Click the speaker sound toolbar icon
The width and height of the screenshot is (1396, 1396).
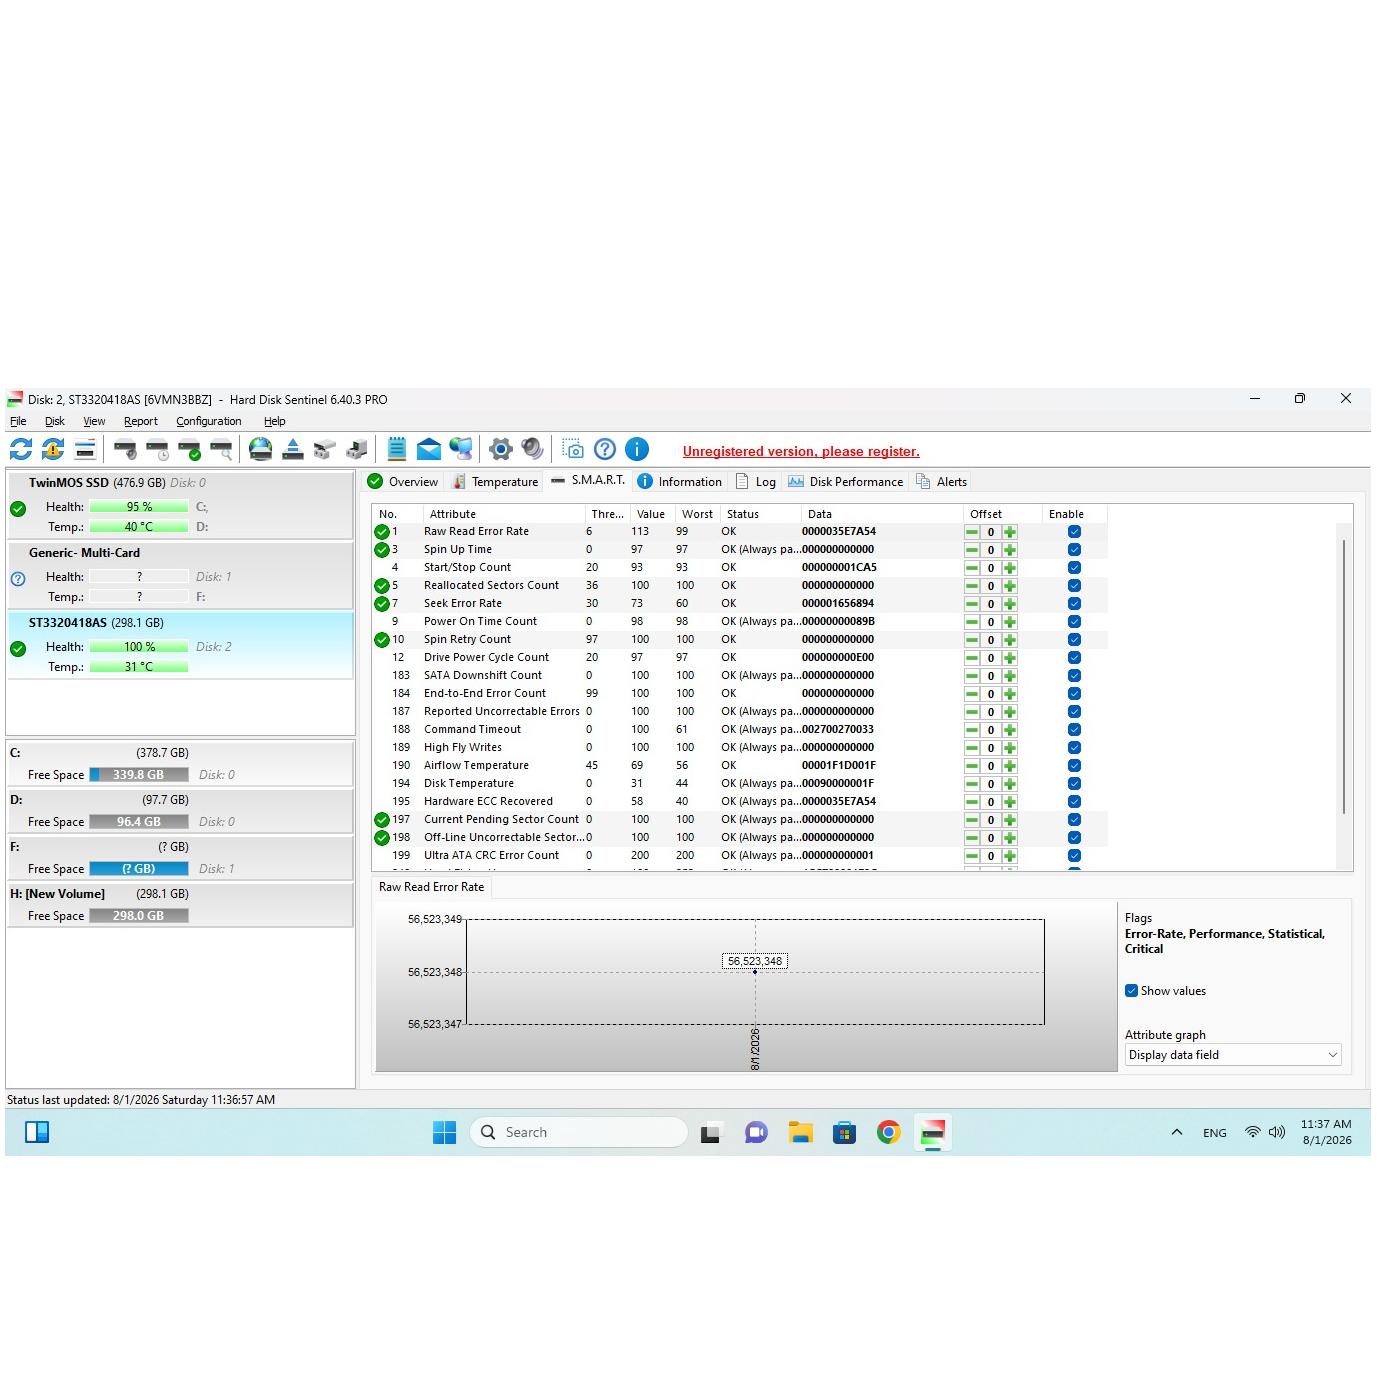(533, 449)
